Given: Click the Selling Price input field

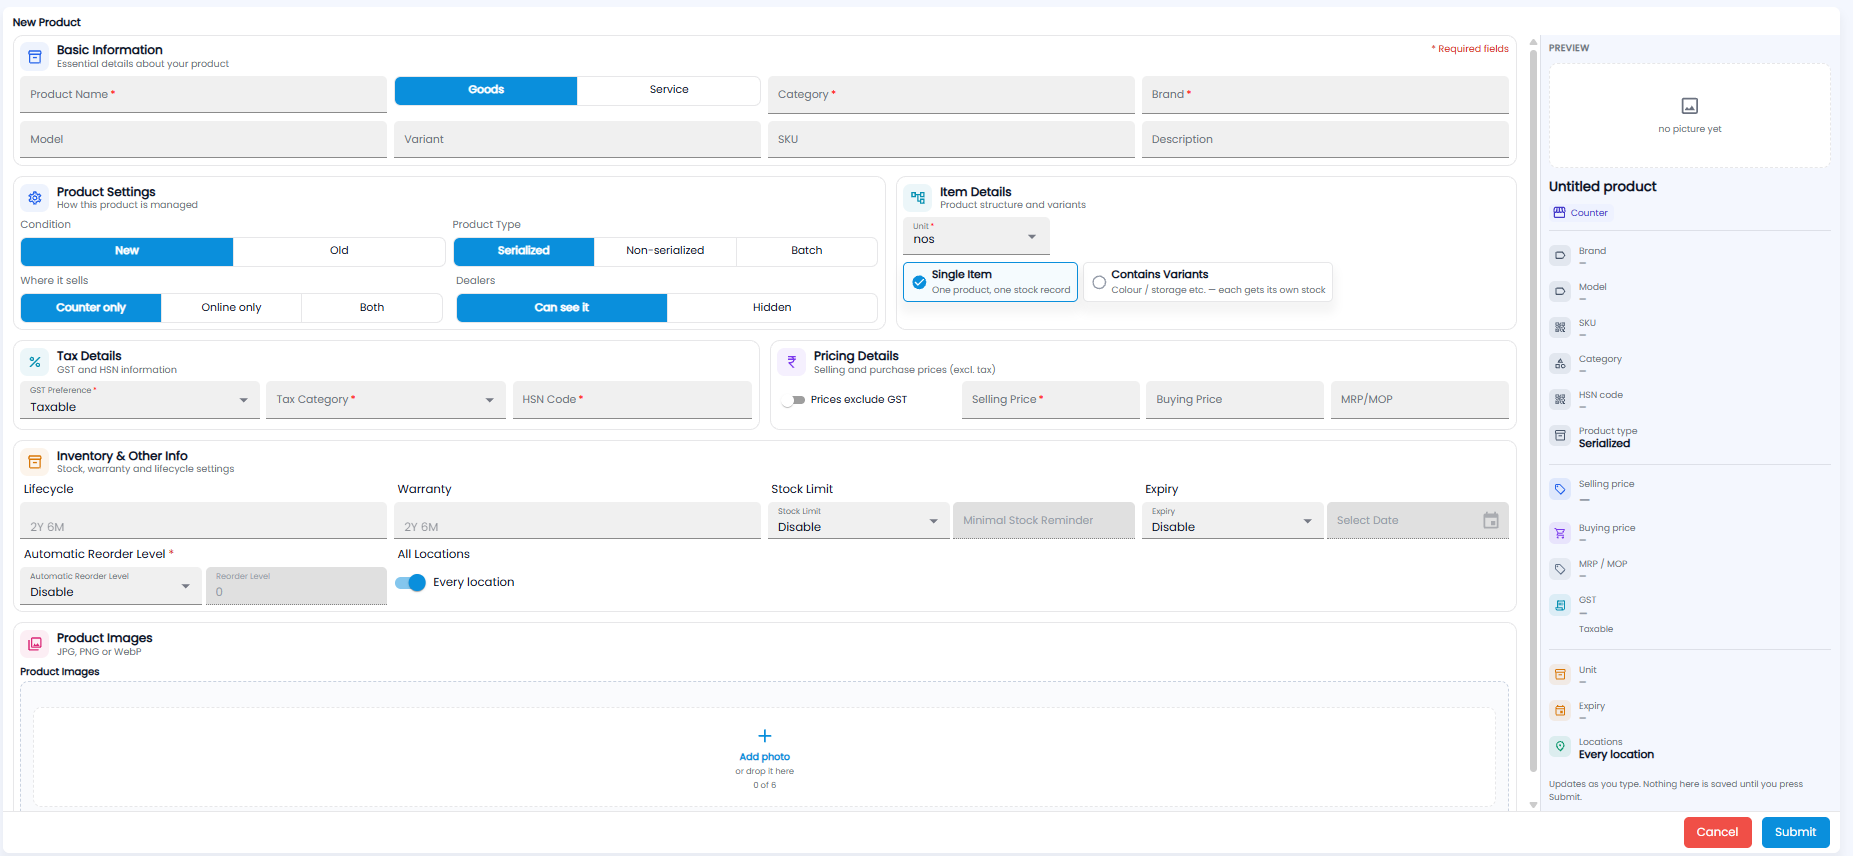Looking at the screenshot, I should coord(1050,400).
